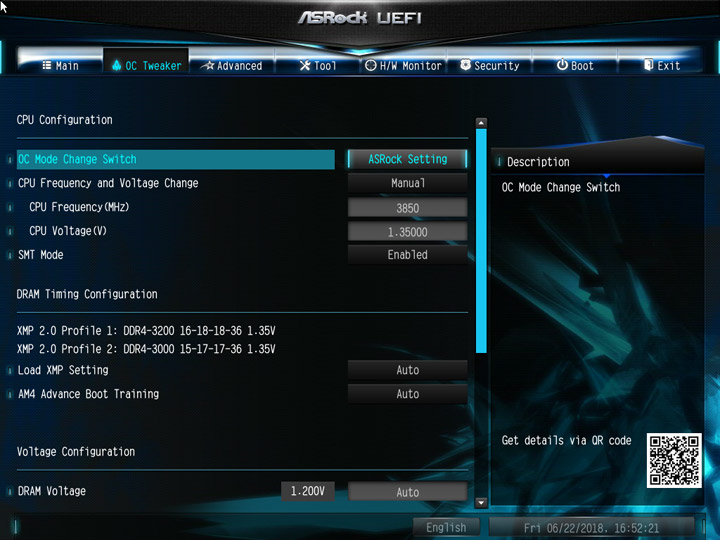The width and height of the screenshot is (720, 540).
Task: Select AM4 Advance Boot Training label
Action: click(x=88, y=394)
